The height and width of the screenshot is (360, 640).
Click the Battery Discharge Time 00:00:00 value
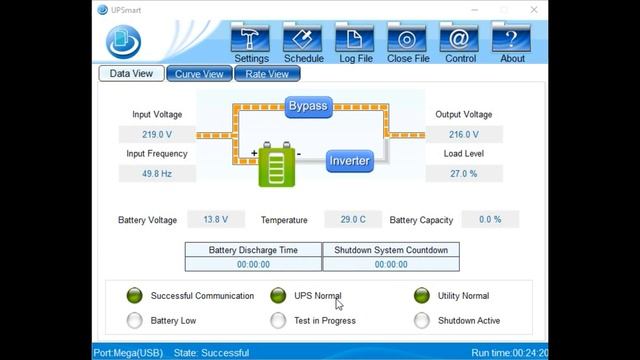click(253, 264)
